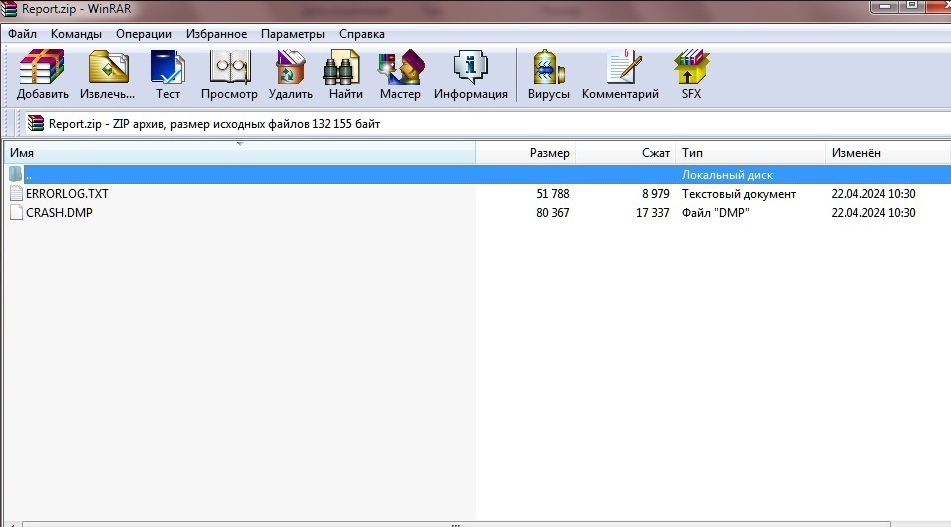Screen dimensions: 951x527
Task: Open the Избранное menu
Action: (217, 34)
